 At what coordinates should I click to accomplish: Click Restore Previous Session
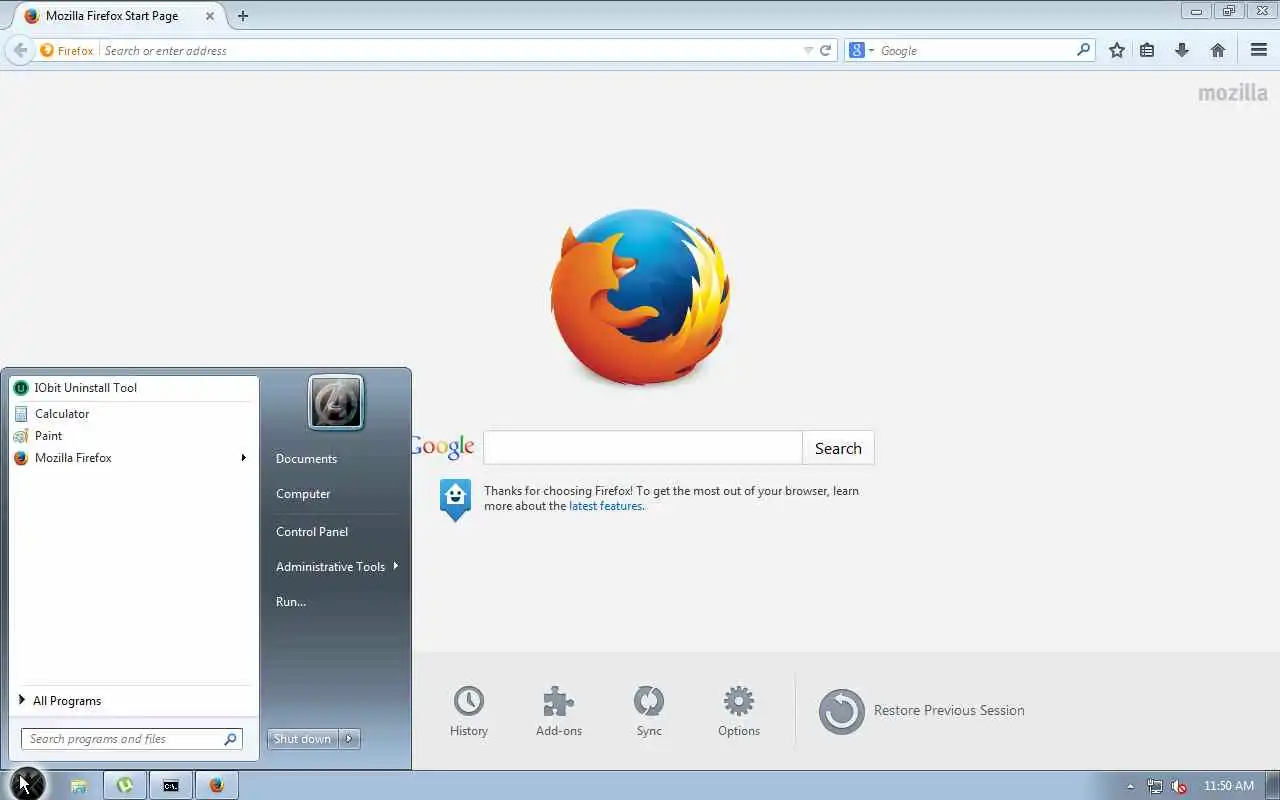(x=922, y=711)
